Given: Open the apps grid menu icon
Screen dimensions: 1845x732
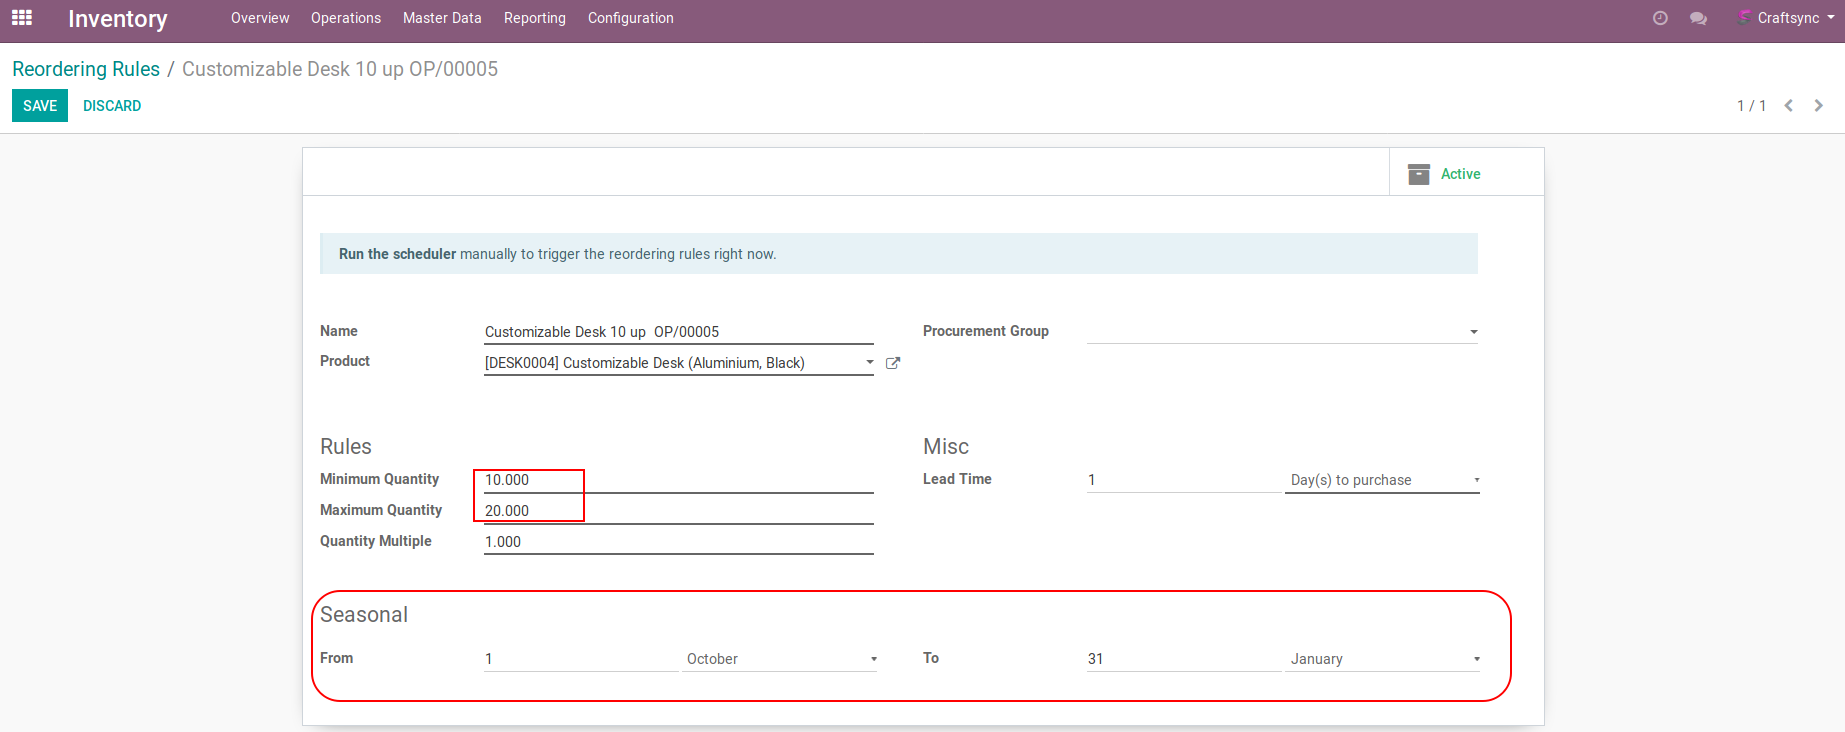Looking at the screenshot, I should (x=22, y=18).
